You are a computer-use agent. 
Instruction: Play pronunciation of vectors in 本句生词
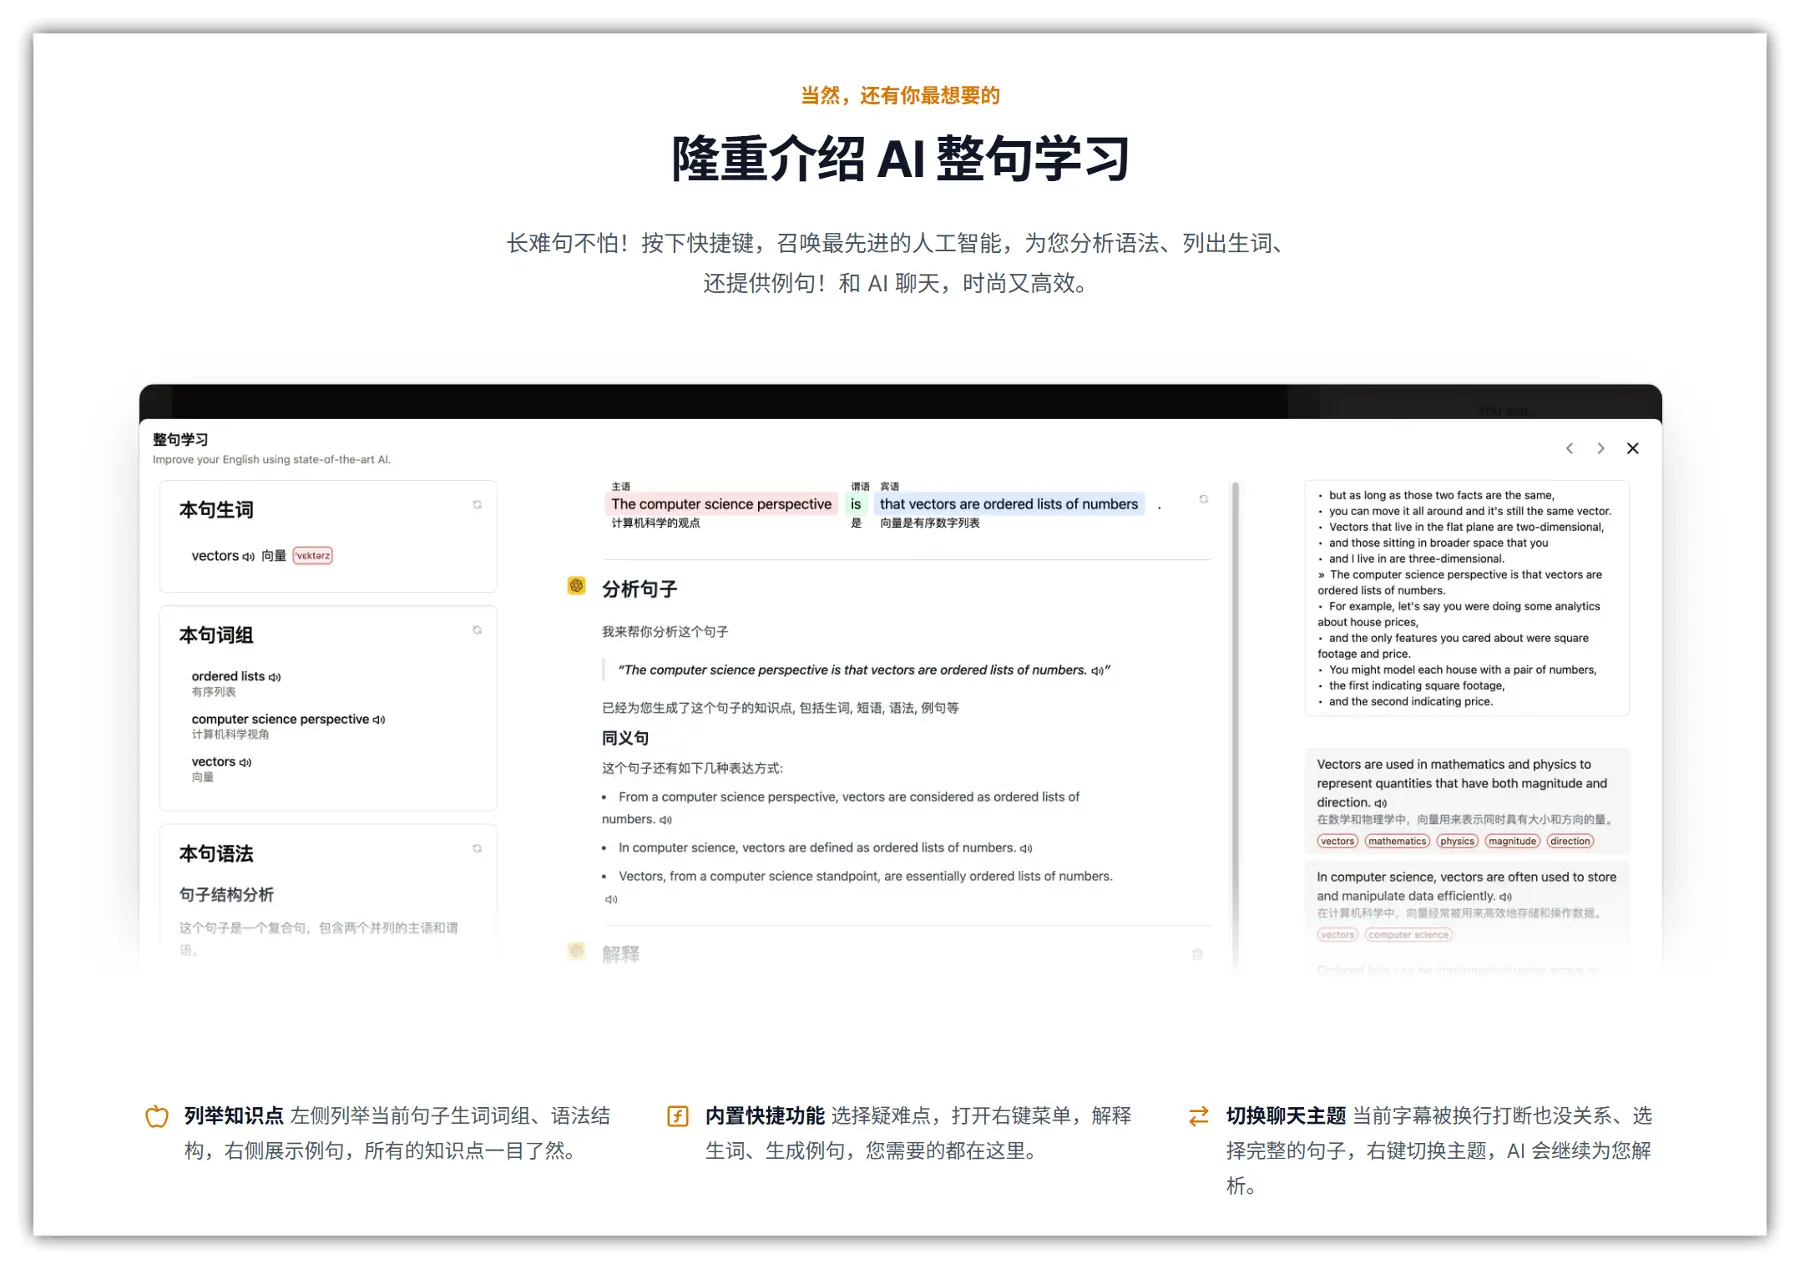(248, 557)
